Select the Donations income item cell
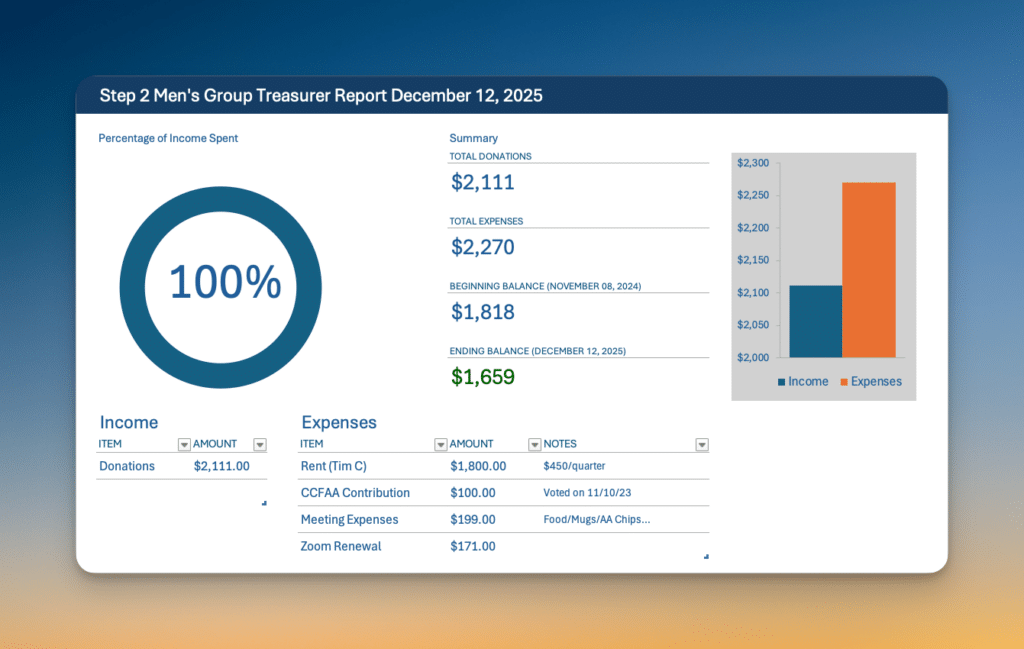 pyautogui.click(x=127, y=466)
